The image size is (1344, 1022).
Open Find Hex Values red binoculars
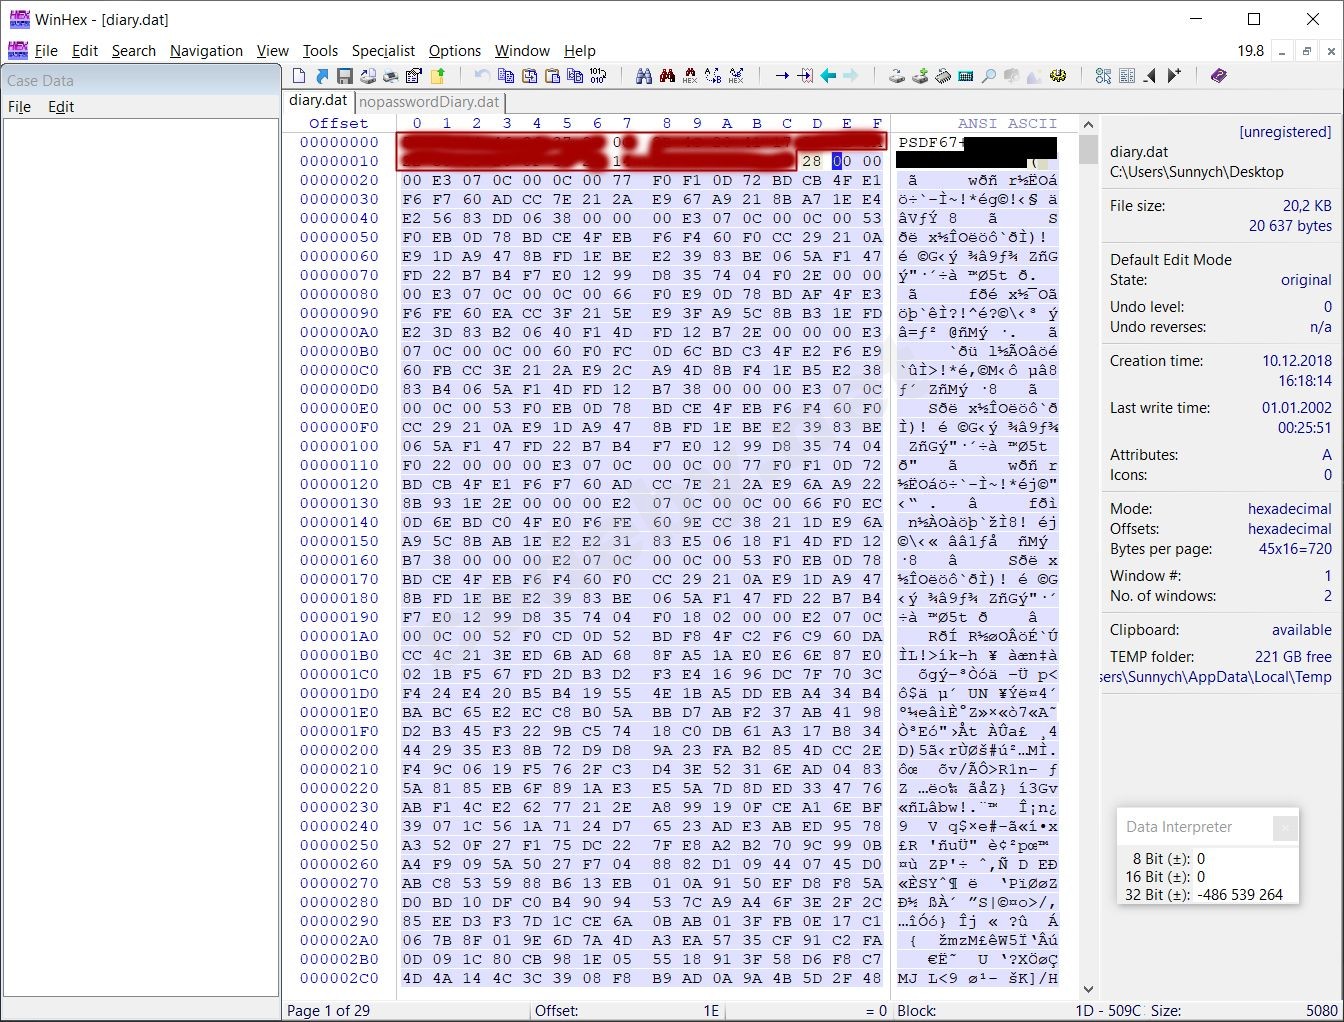(667, 76)
